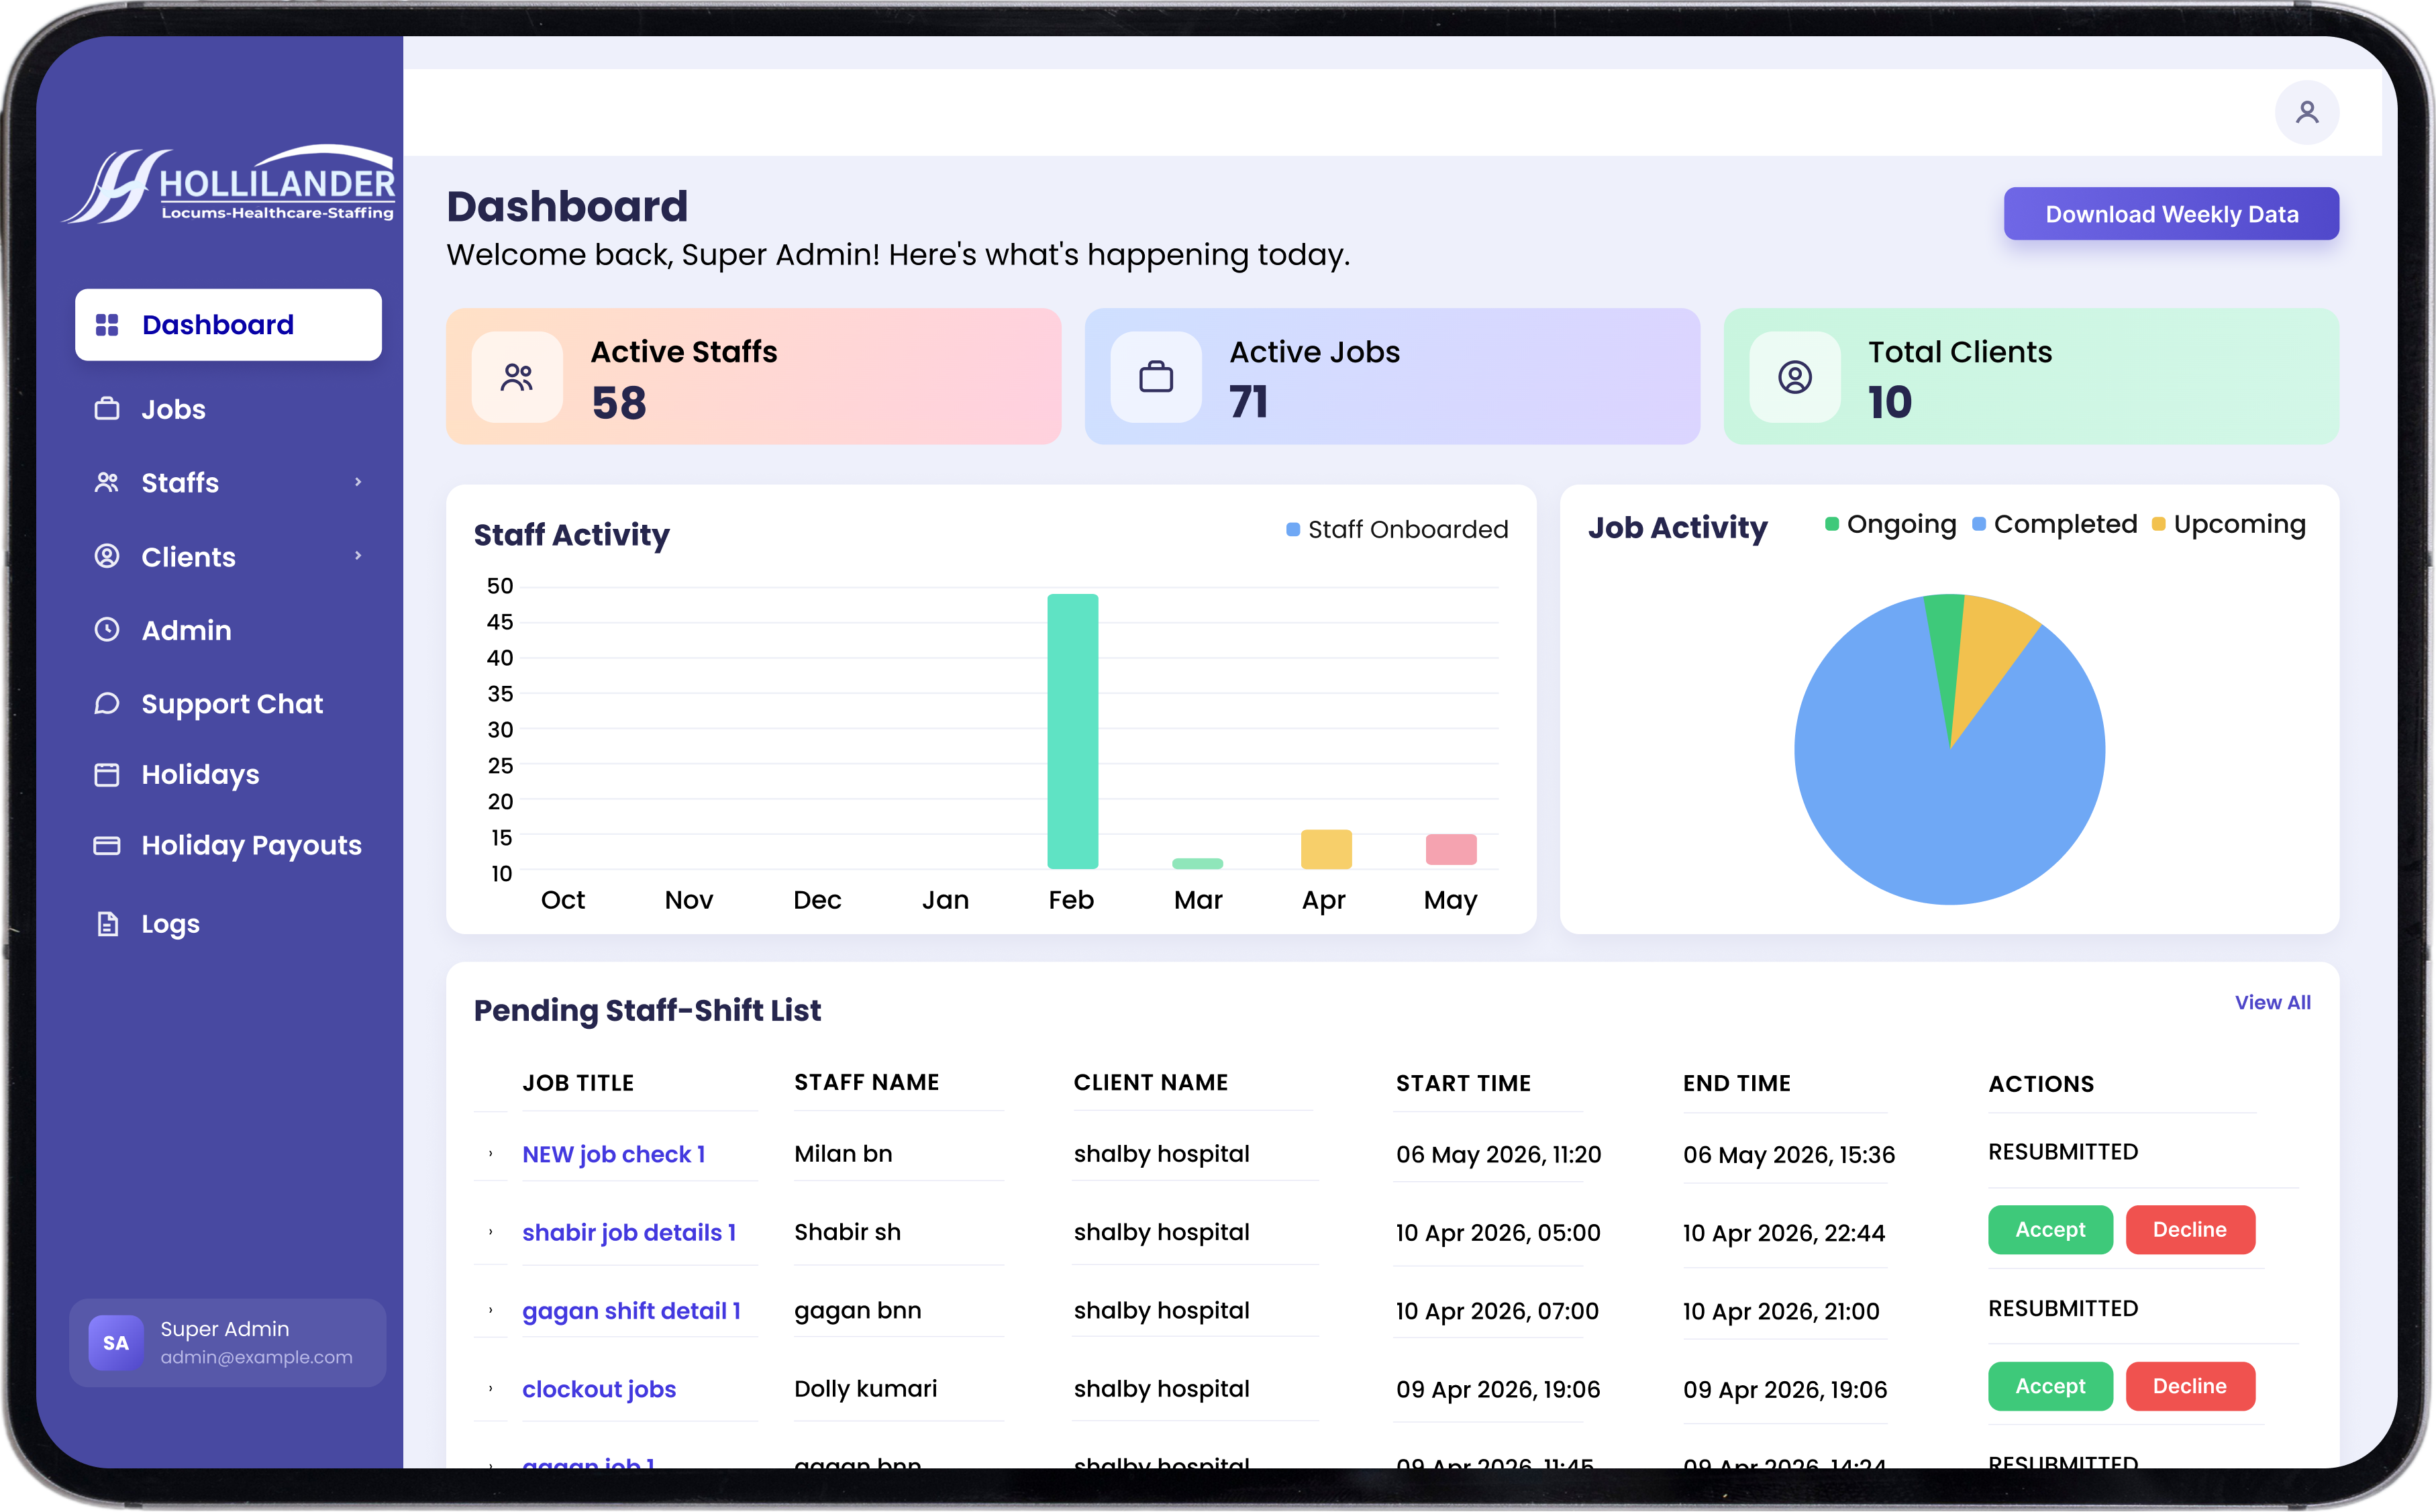Screen dimensions: 2436x1512
Task: Click the Active Staffs 58 card
Action: [x=753, y=376]
